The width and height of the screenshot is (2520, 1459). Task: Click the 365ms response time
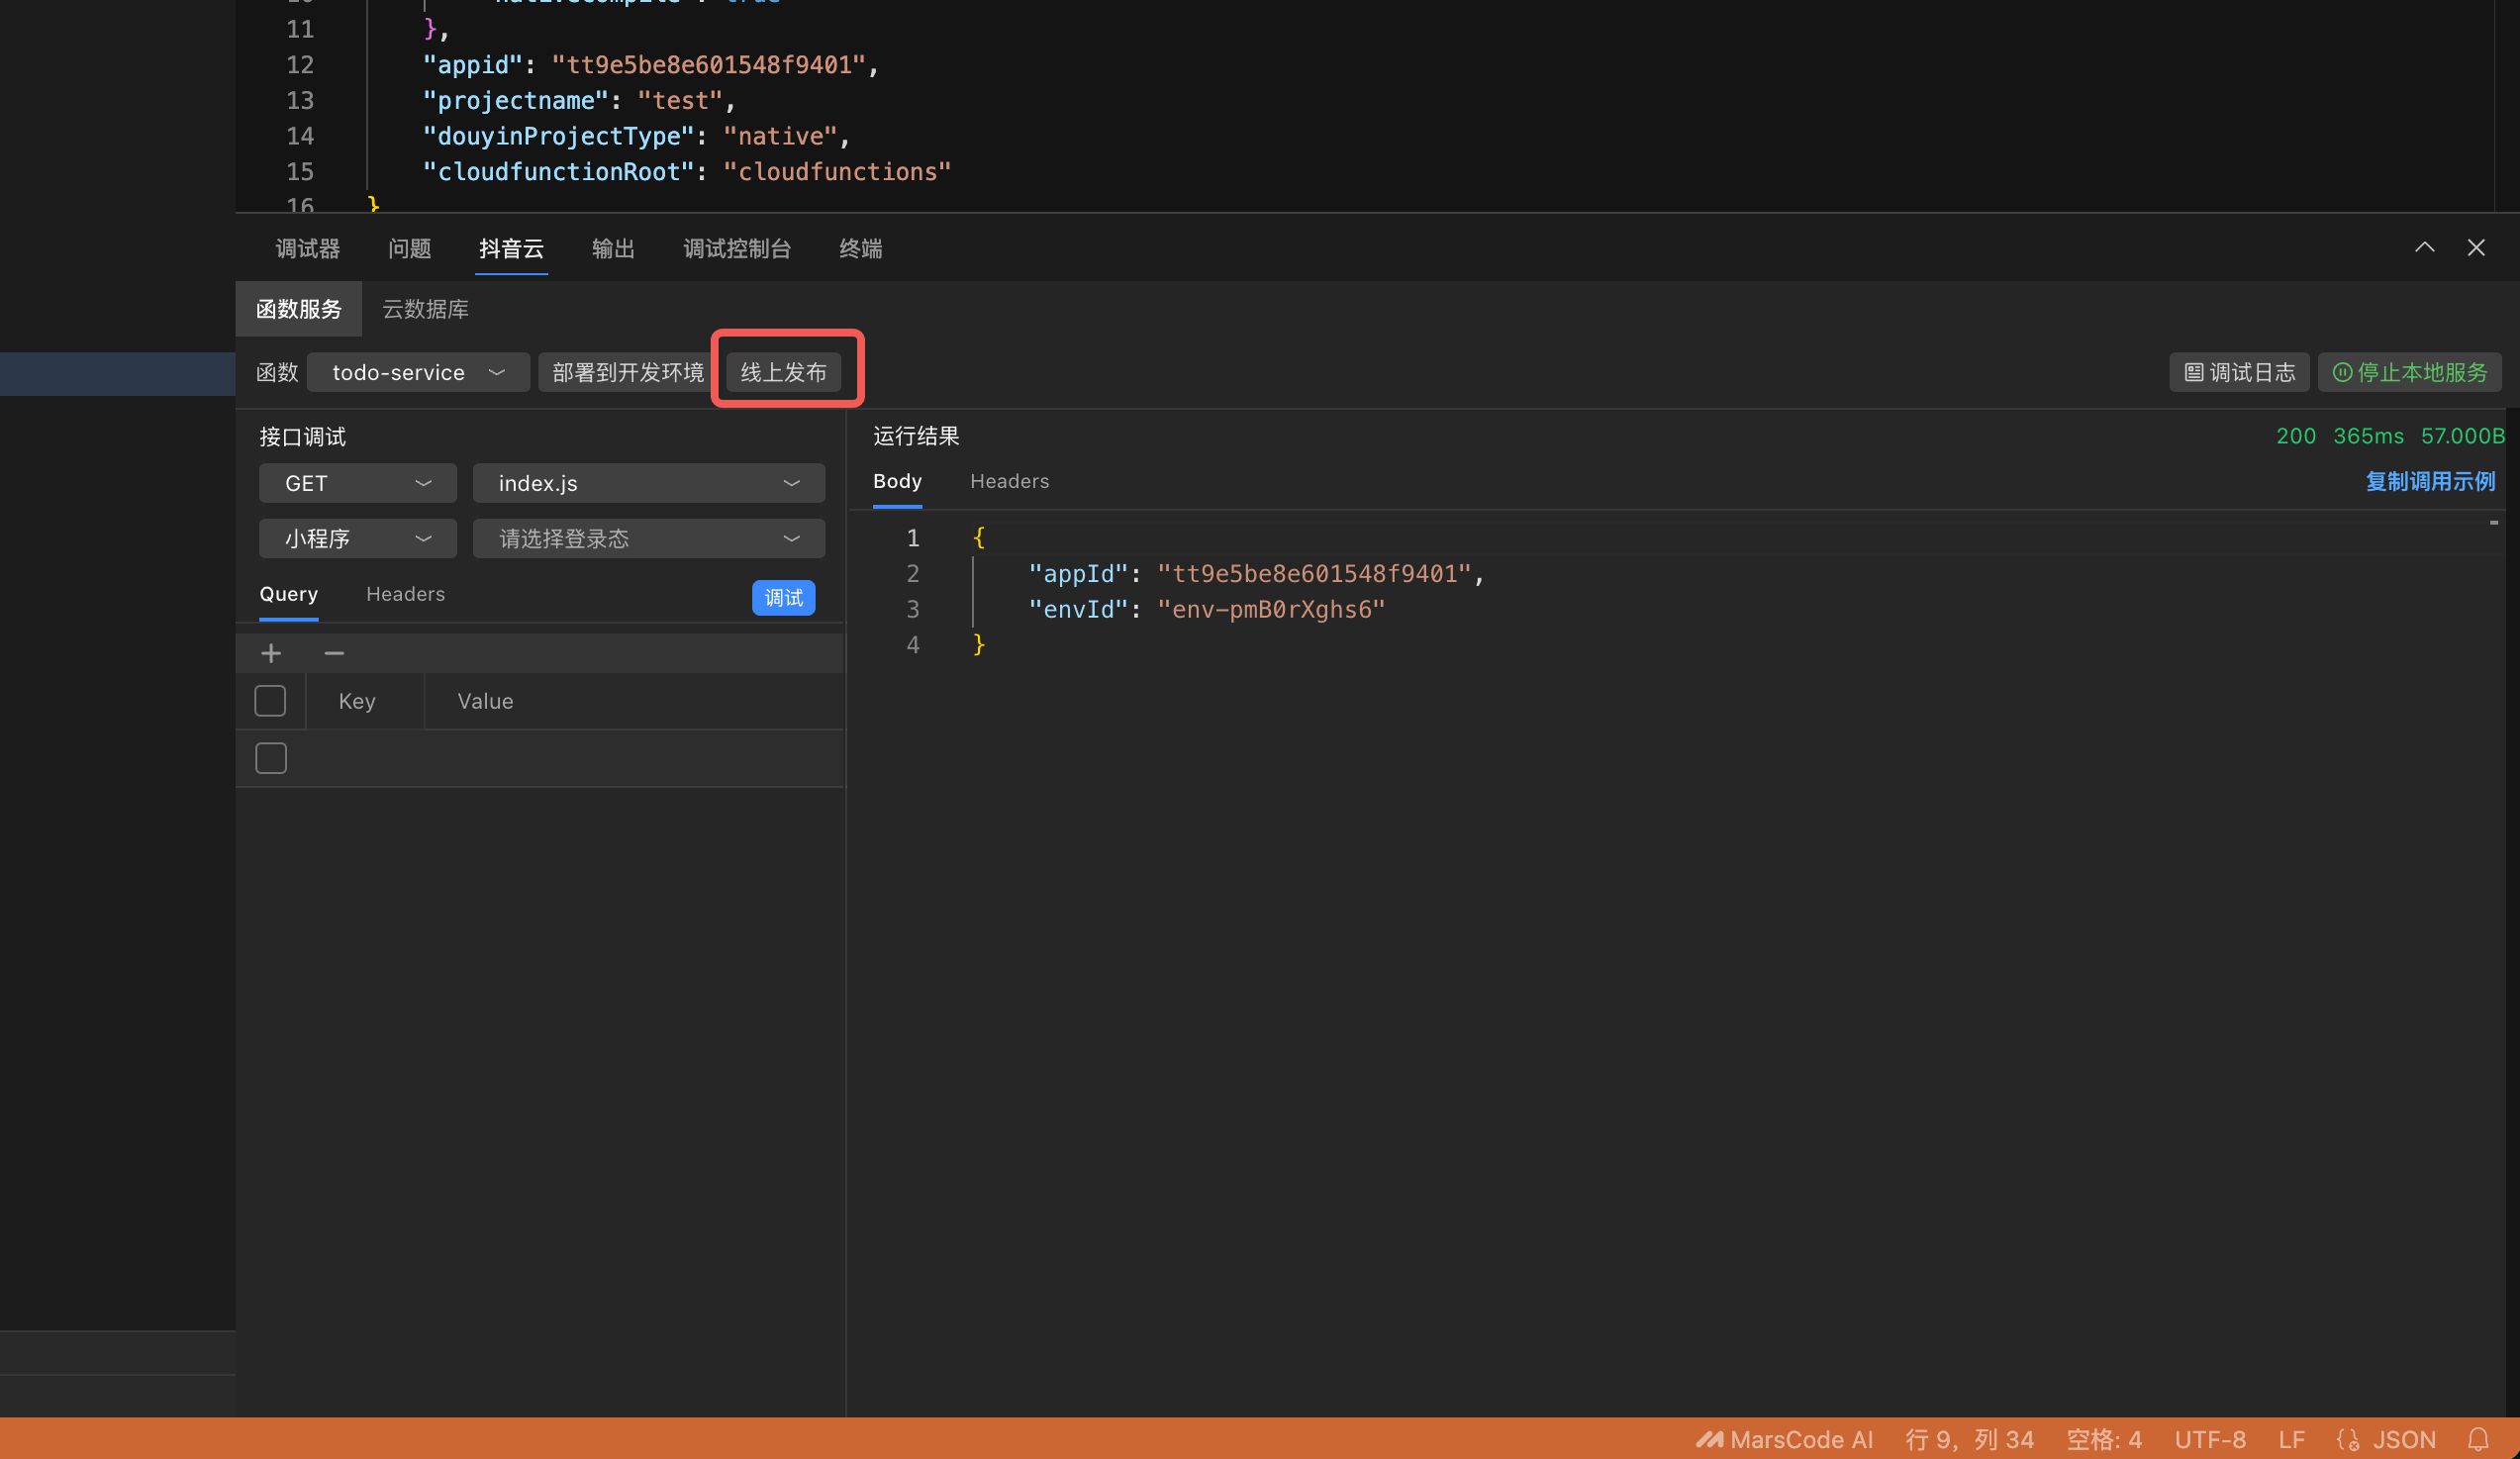click(x=2368, y=436)
